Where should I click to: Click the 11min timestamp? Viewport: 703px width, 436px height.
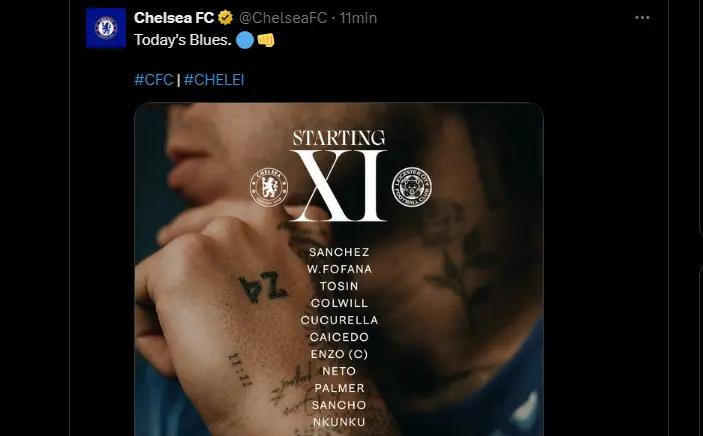coord(357,18)
